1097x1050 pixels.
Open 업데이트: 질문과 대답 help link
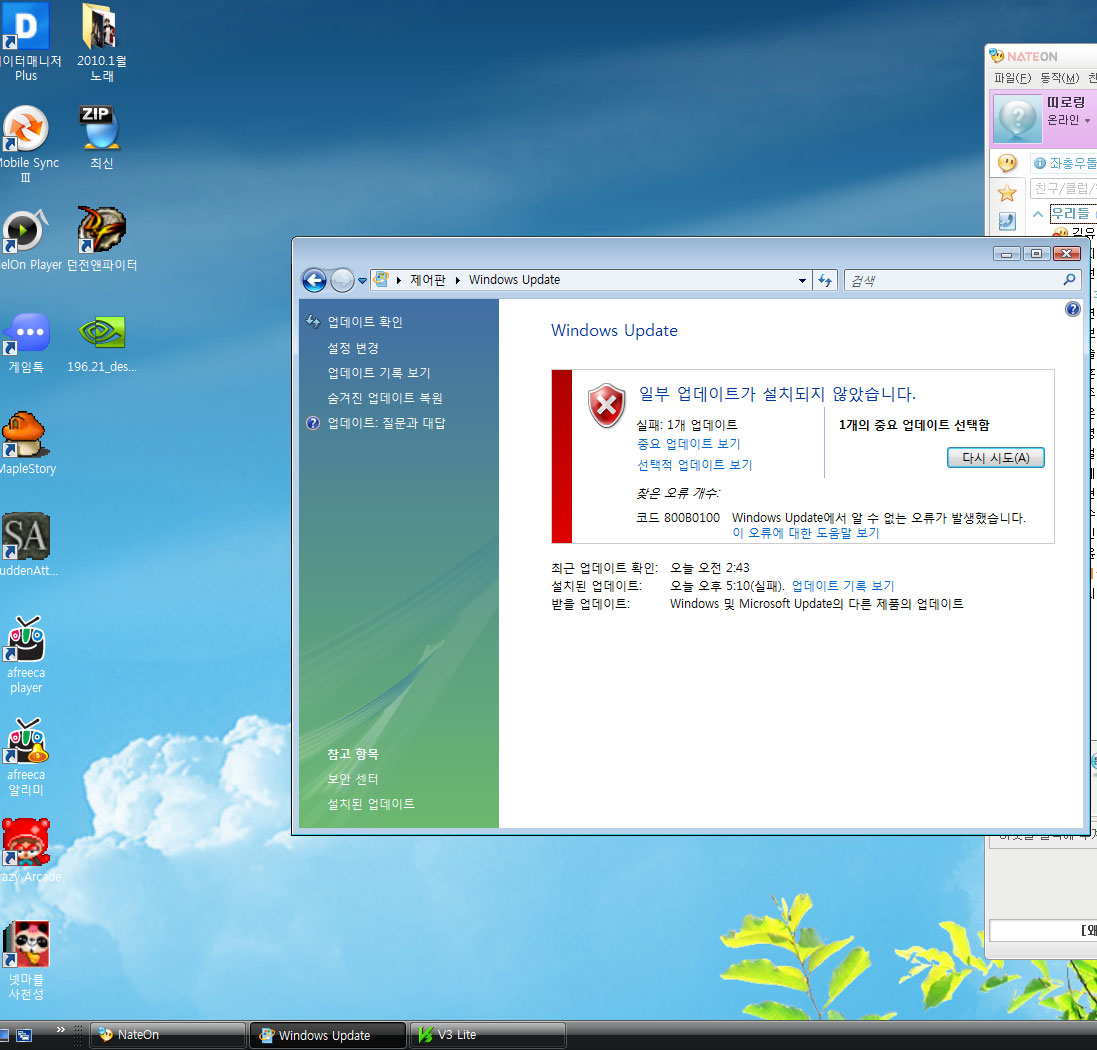386,423
